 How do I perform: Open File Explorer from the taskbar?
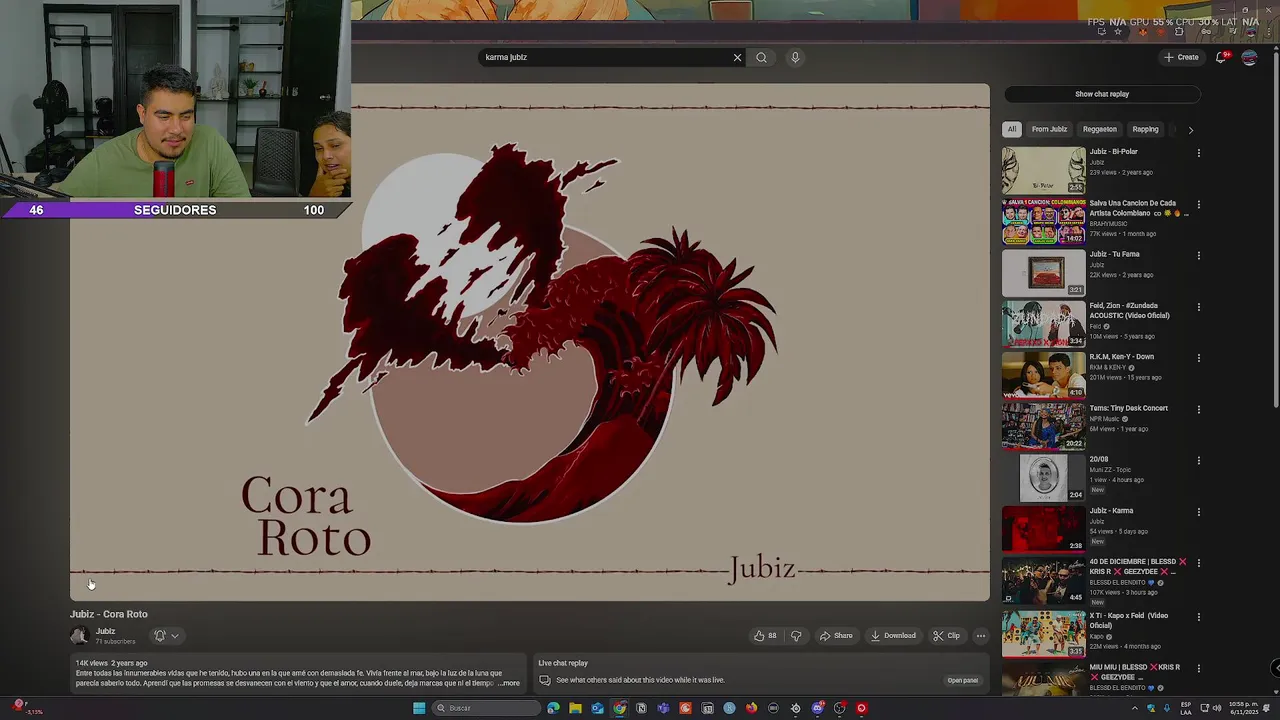575,708
